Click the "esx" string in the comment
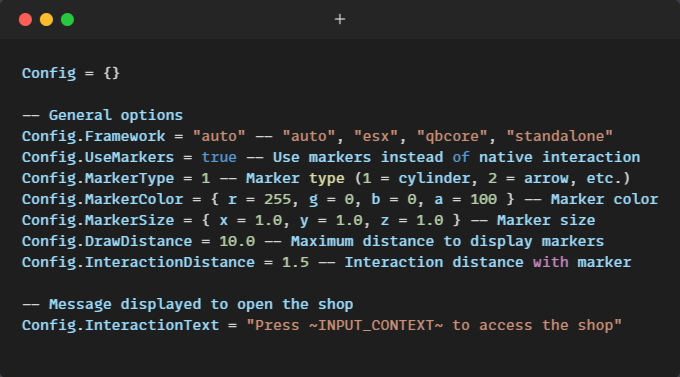This screenshot has height=377, width=680. (x=376, y=136)
